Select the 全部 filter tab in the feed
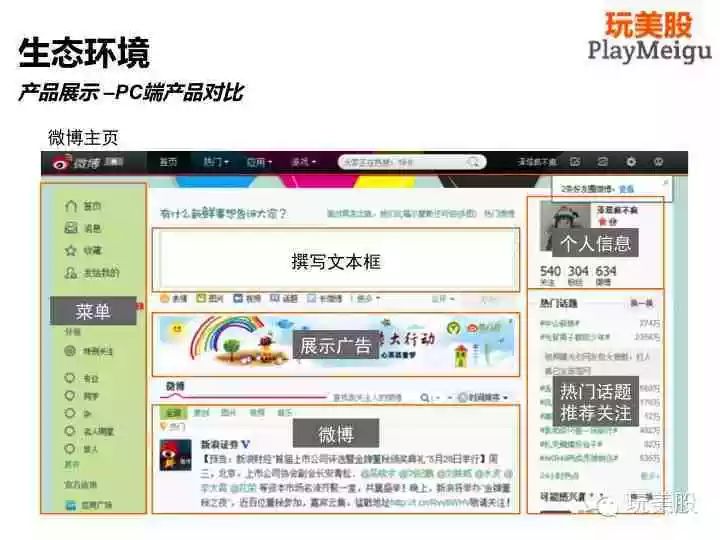720x540 pixels. click(x=173, y=413)
